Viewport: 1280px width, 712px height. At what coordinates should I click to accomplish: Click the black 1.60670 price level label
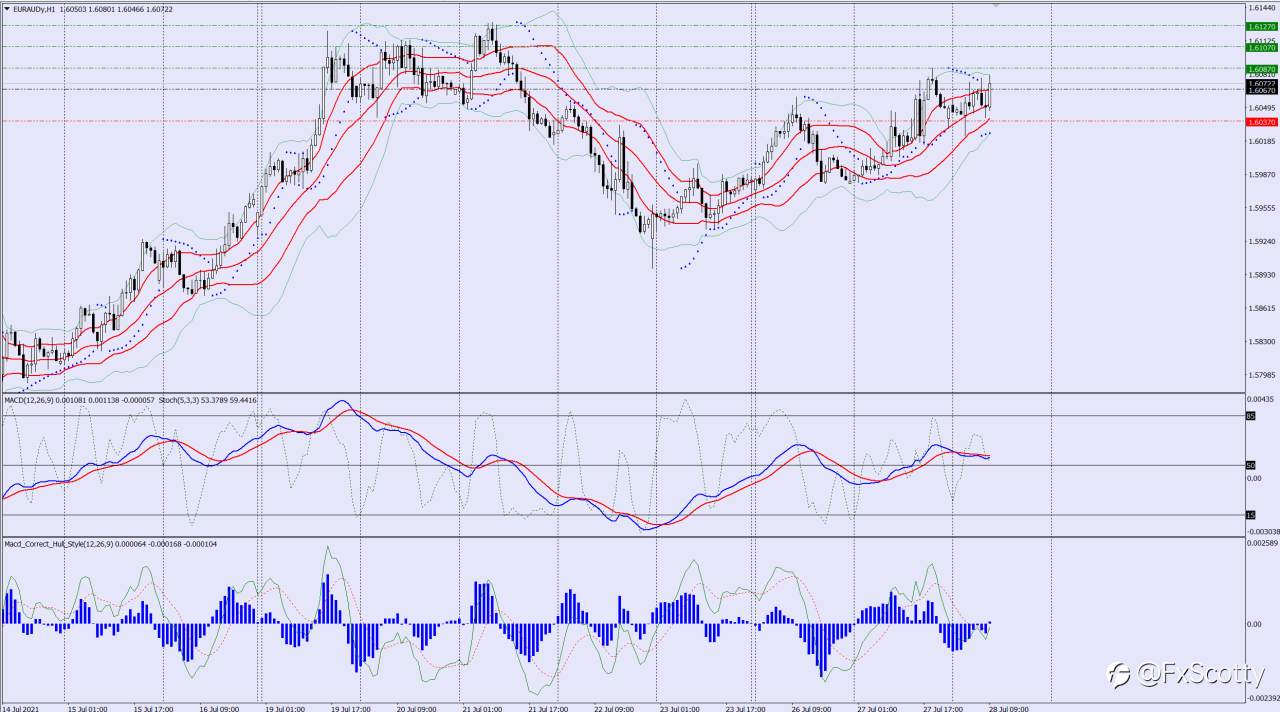(1261, 90)
